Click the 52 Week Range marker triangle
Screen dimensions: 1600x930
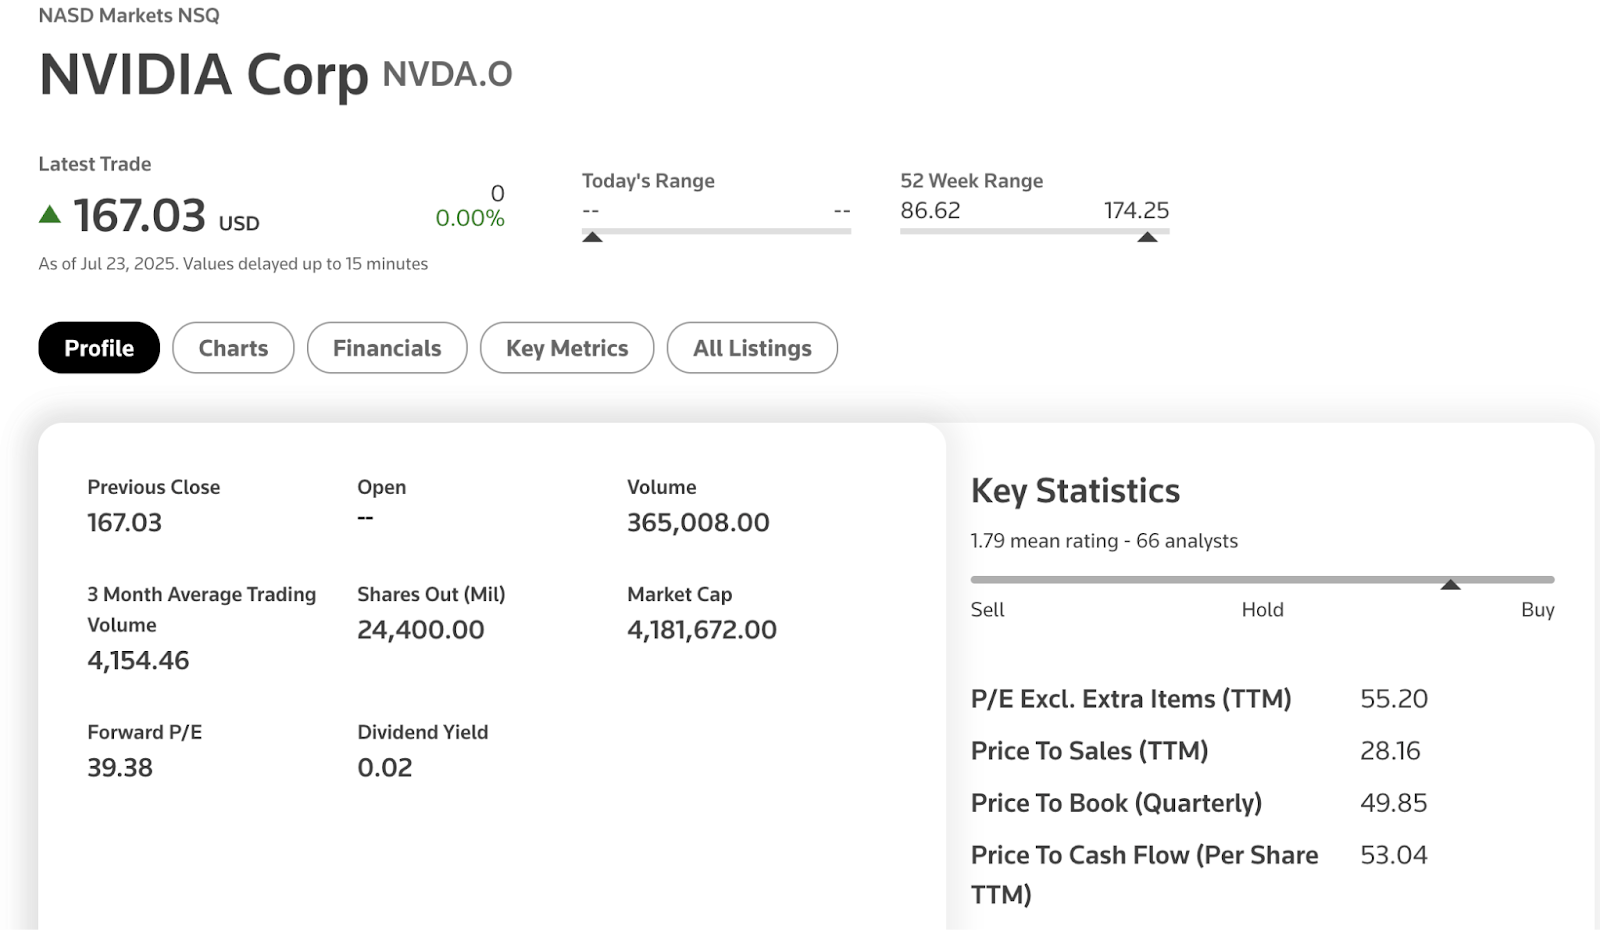(x=1147, y=237)
